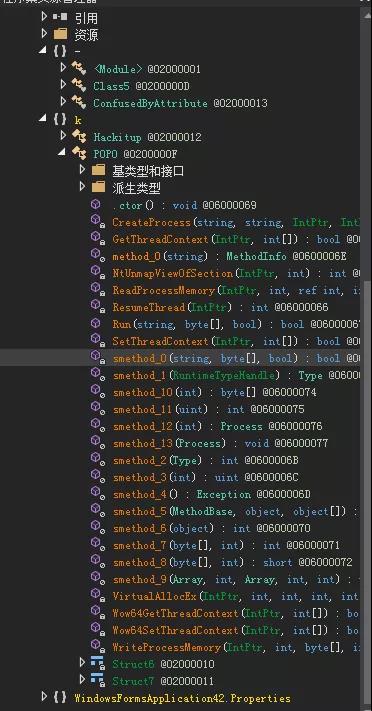Click the .ctor() method cube icon
This screenshot has height=711, width=372.
pos(95,205)
